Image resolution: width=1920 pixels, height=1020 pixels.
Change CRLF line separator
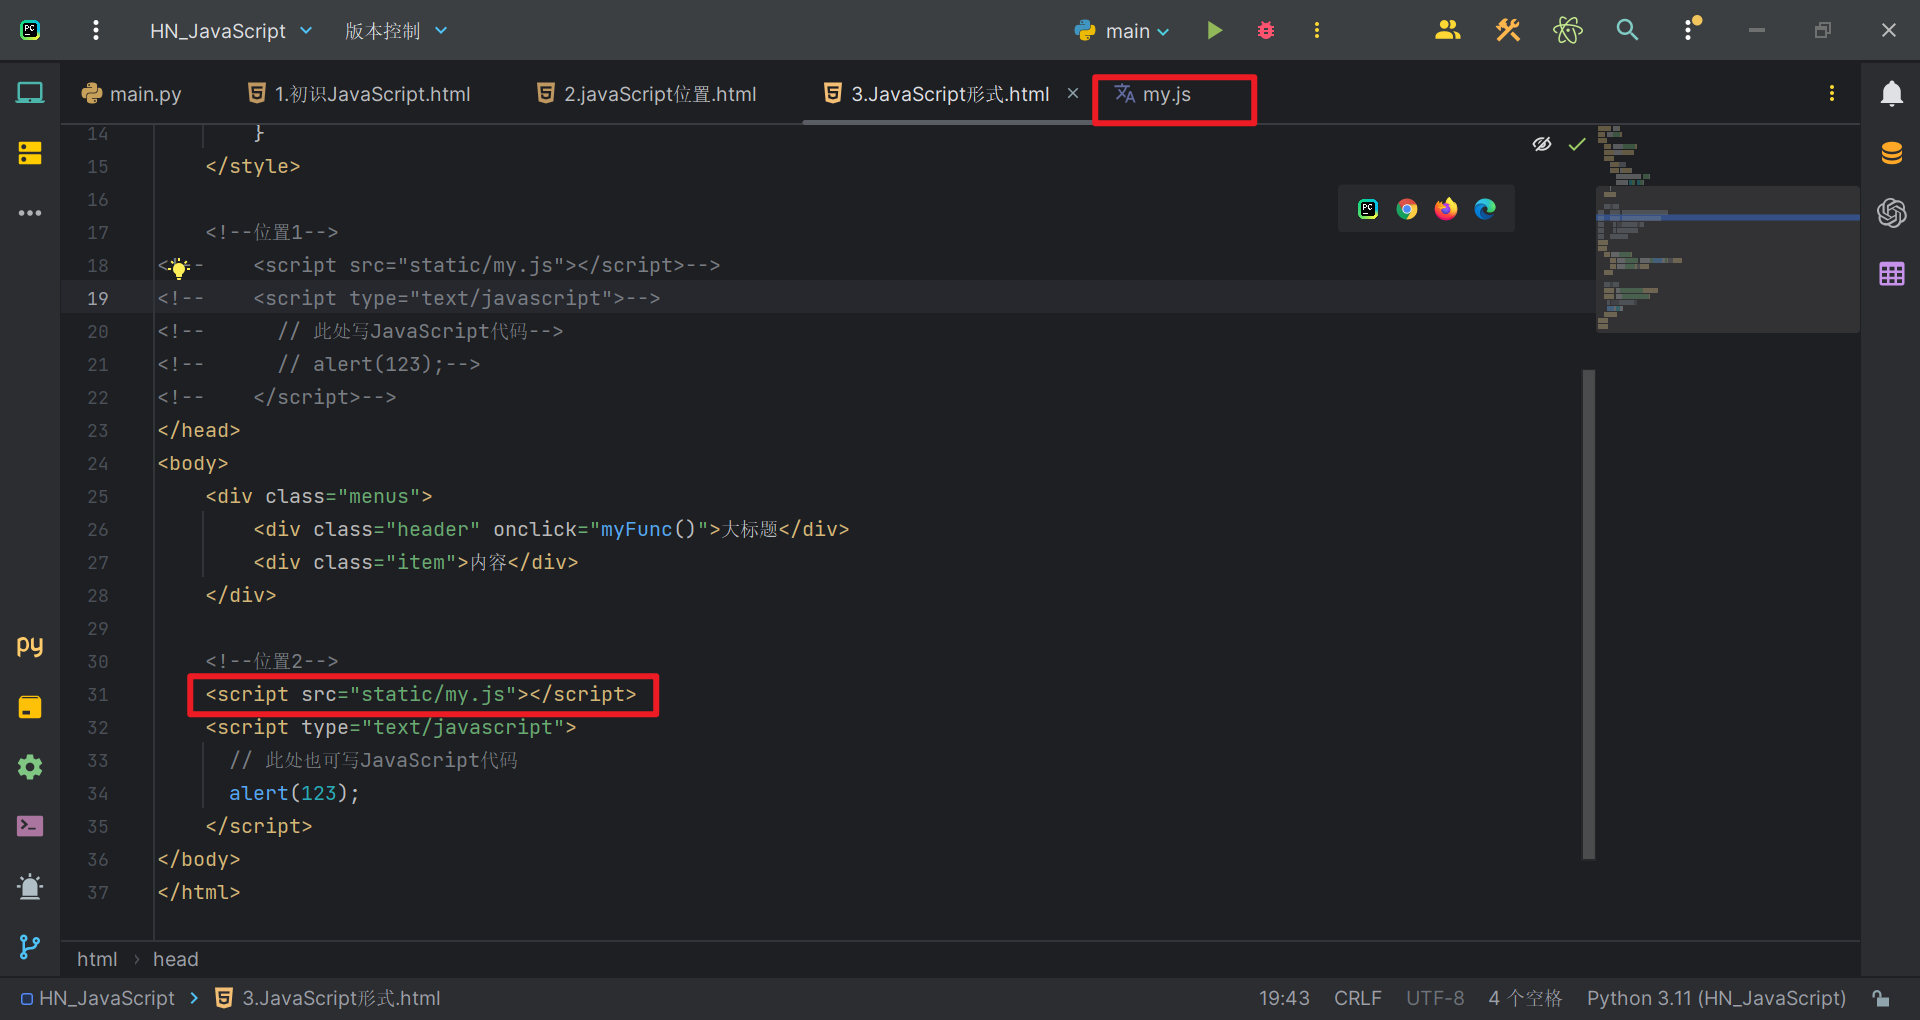1357,998
